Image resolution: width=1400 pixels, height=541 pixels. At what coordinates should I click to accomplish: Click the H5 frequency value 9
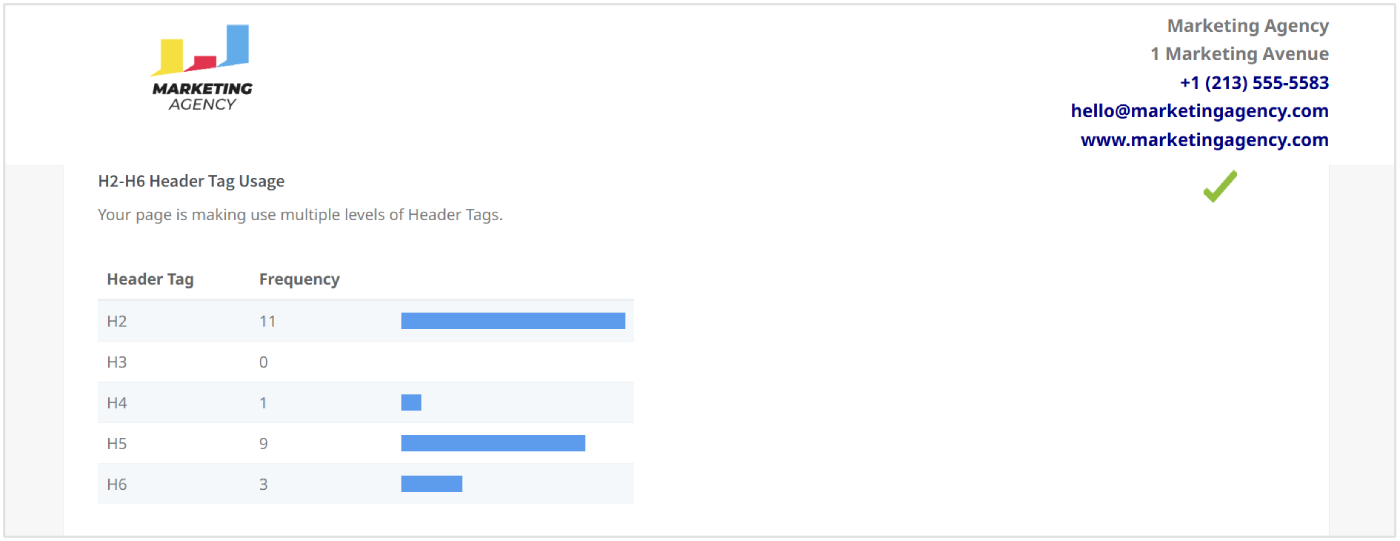click(264, 443)
